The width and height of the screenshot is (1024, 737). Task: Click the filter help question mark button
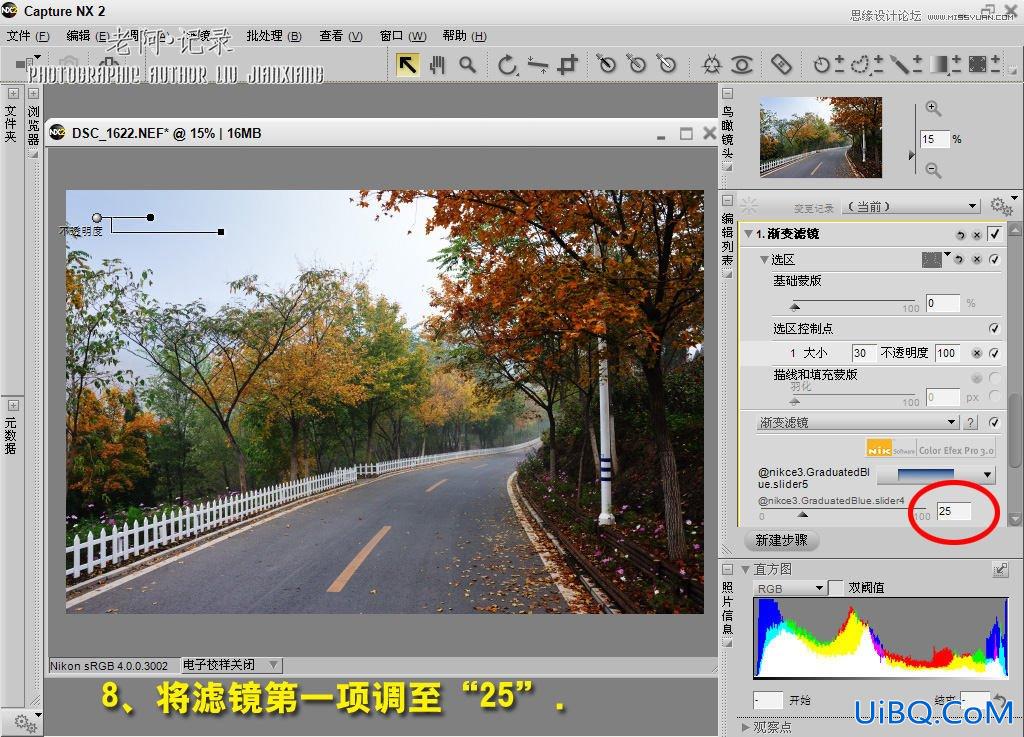coord(971,423)
